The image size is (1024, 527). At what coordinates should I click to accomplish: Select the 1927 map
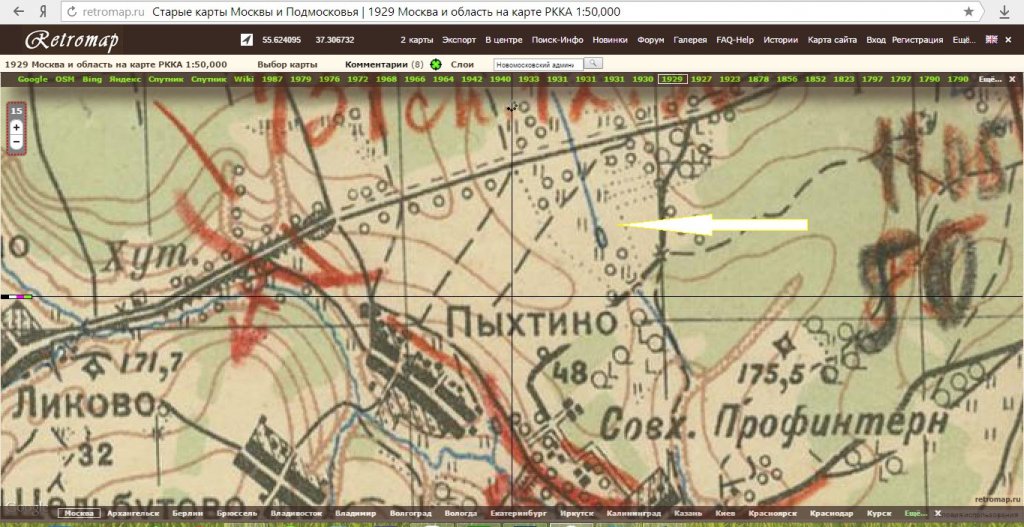click(701, 79)
